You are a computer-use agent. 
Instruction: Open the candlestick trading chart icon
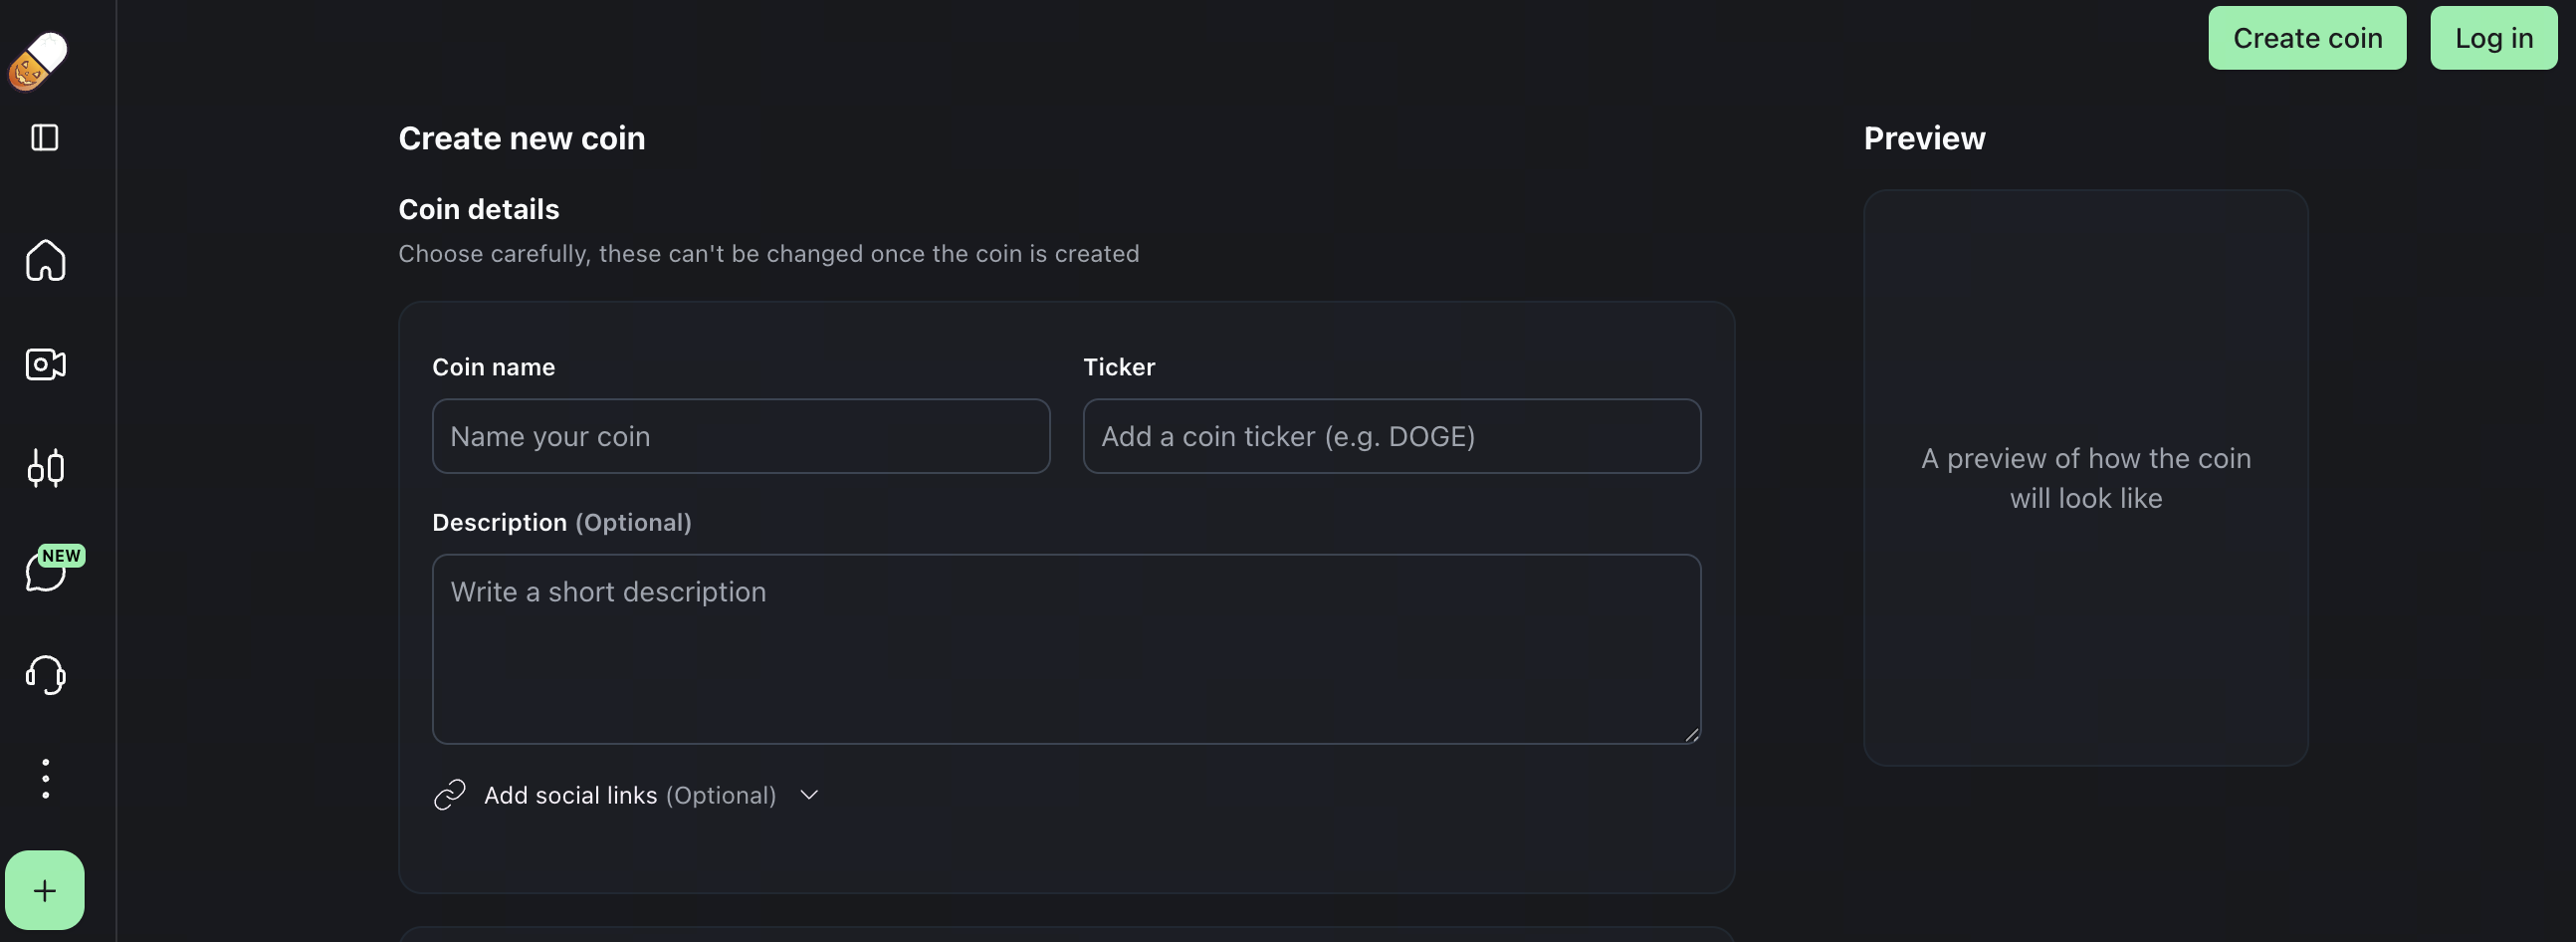pos(45,467)
